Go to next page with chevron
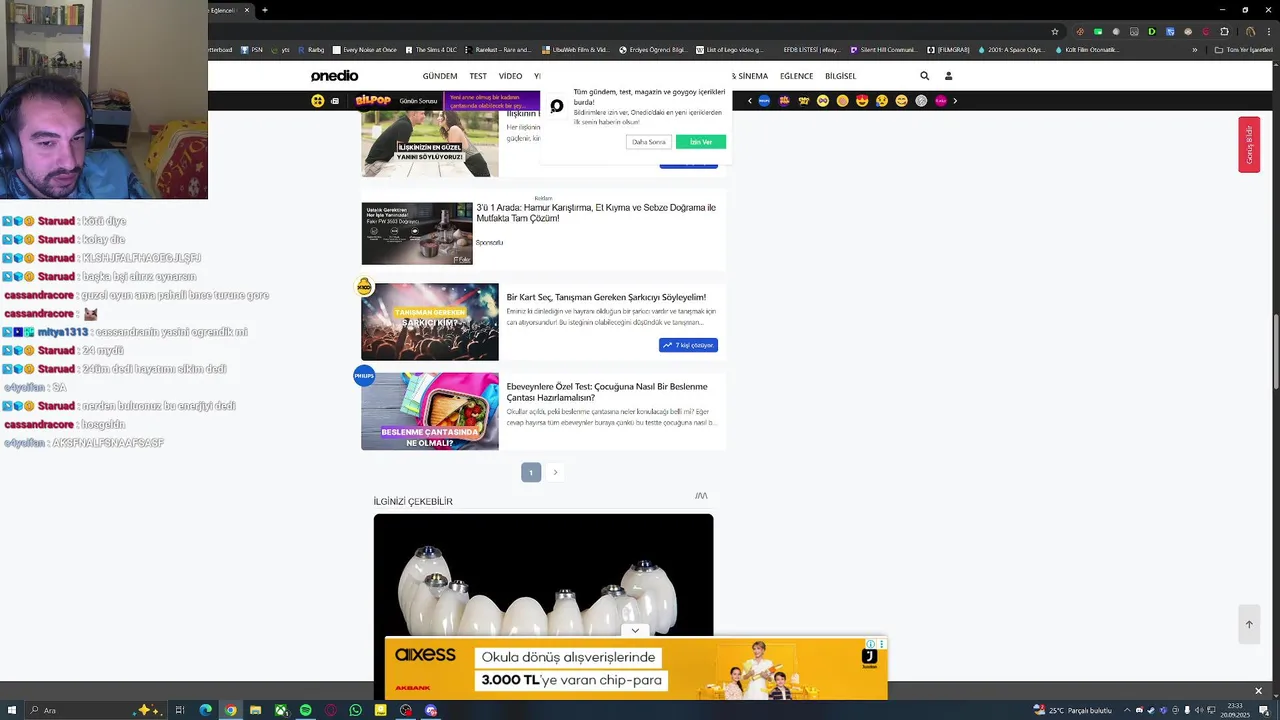The width and height of the screenshot is (1280, 720). 555,472
